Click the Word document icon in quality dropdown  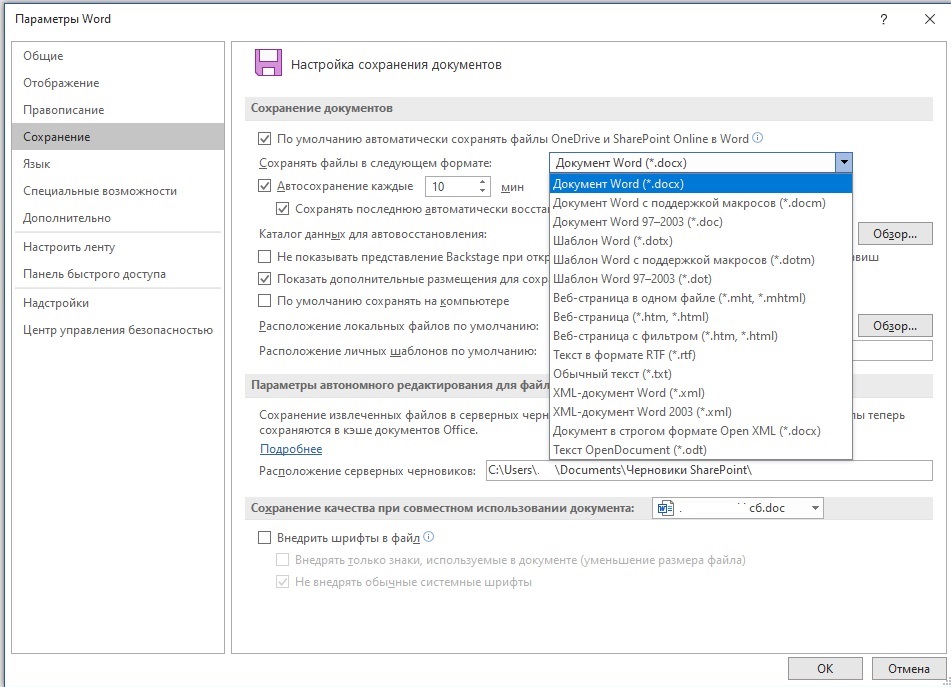pos(665,508)
